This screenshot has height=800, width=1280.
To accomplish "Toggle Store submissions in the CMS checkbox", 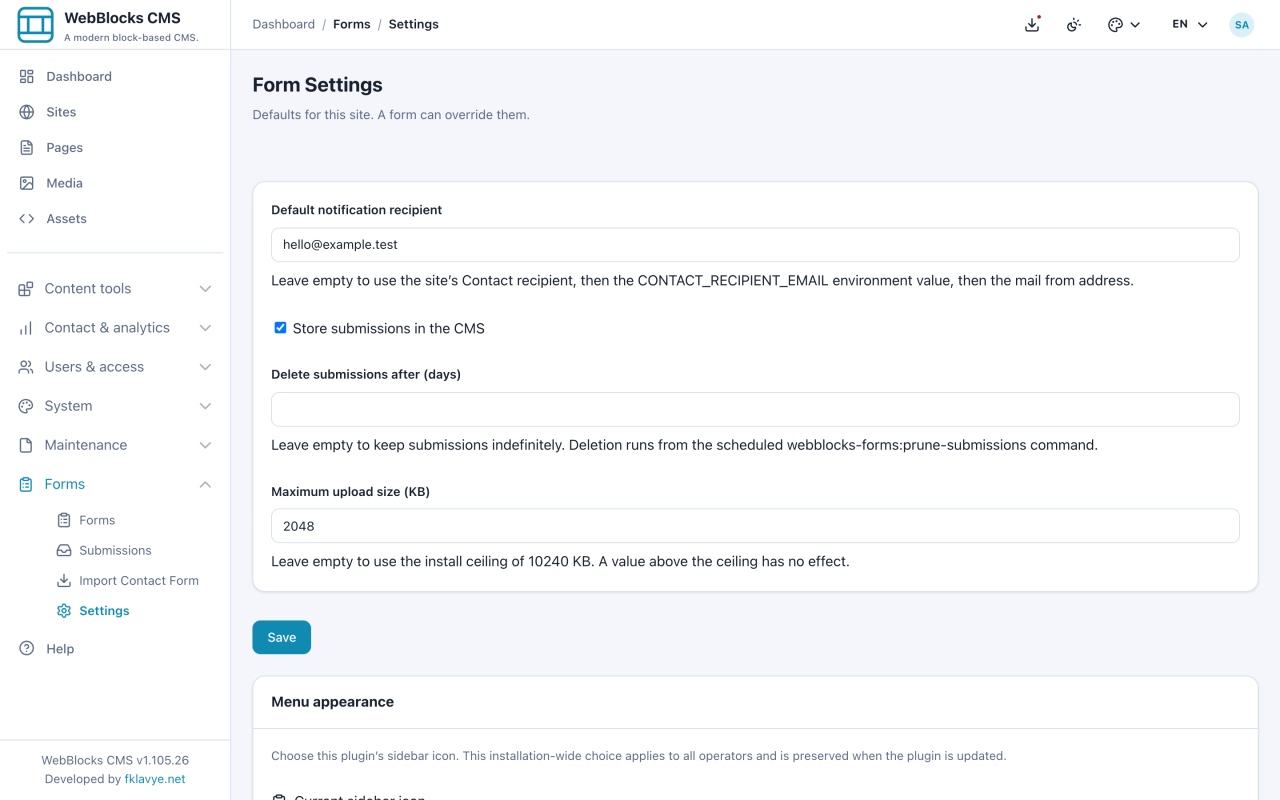I will 280,328.
